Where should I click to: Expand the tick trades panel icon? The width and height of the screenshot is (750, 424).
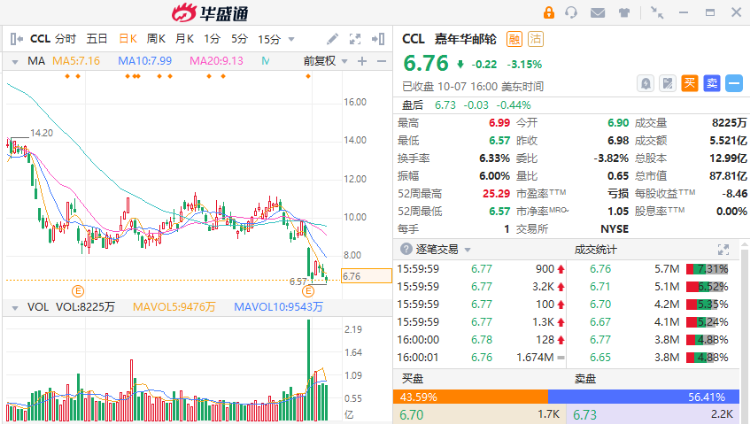(723, 249)
